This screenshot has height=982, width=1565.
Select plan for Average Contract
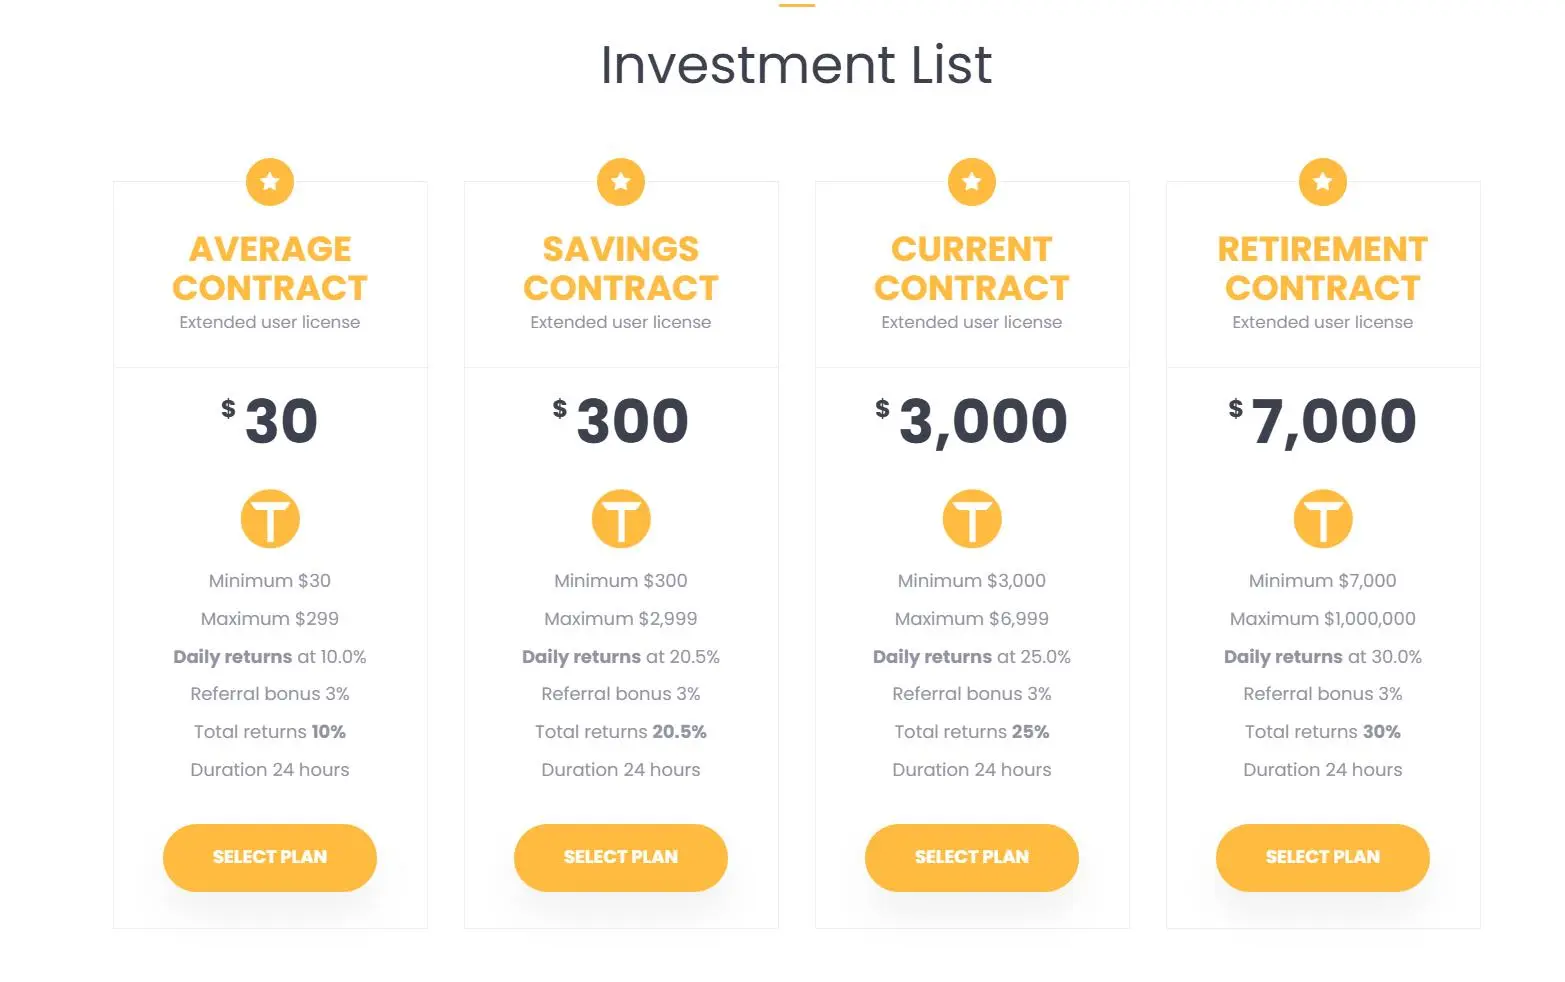[x=270, y=857]
